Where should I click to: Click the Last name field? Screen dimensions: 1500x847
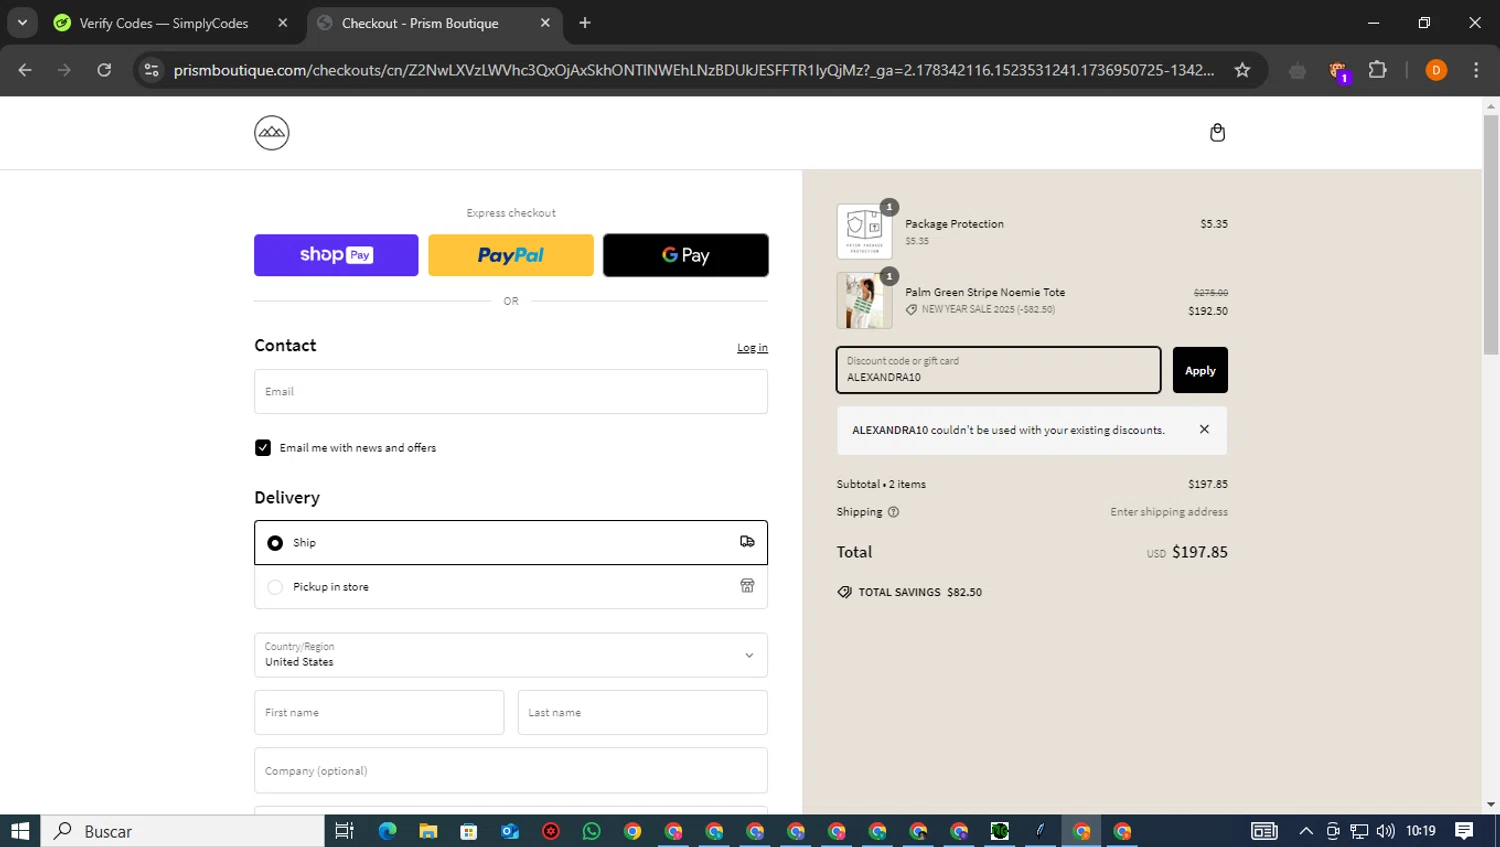pos(643,712)
